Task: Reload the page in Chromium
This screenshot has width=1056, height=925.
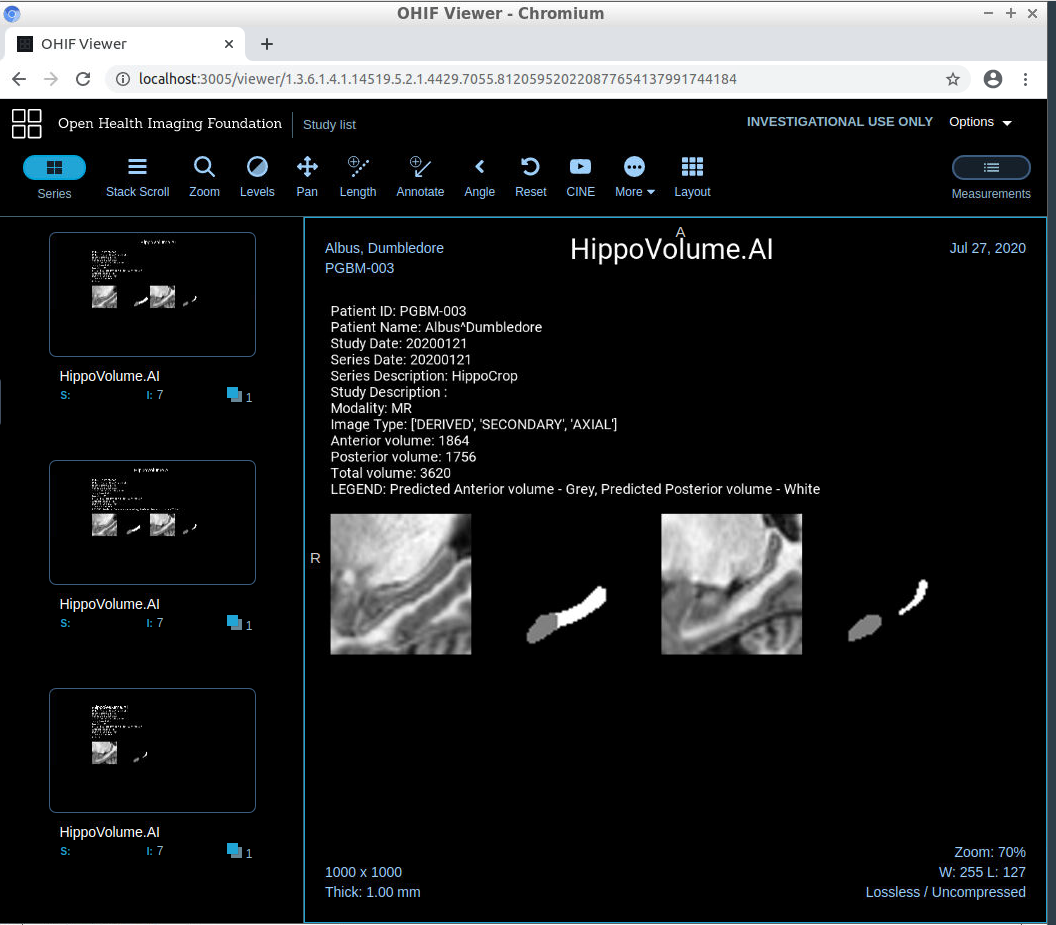Action: tap(83, 79)
